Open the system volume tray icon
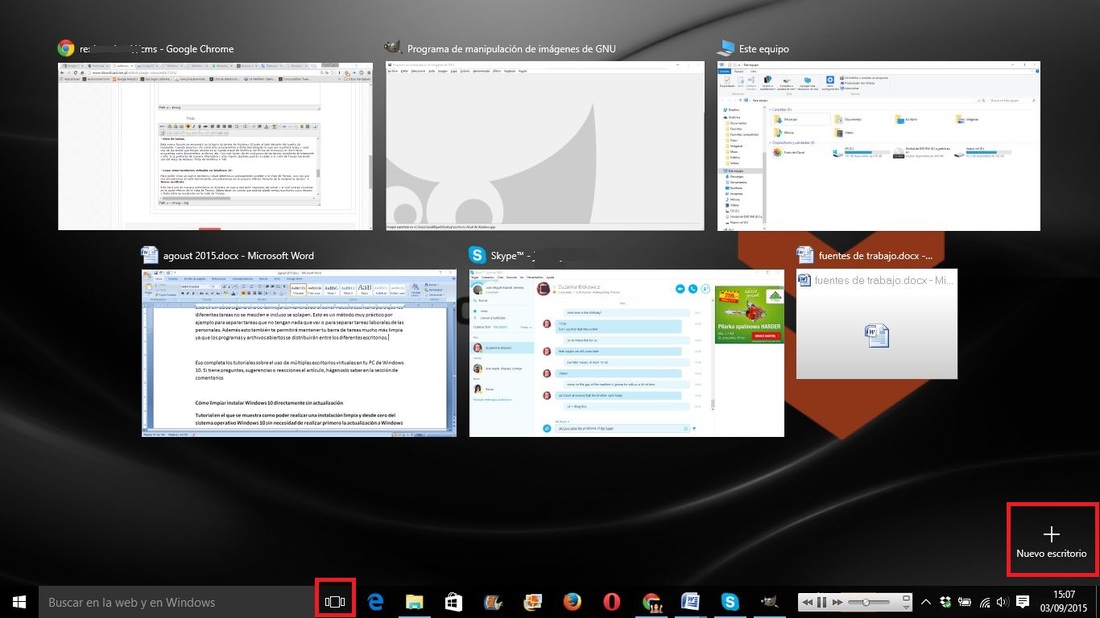 click(x=1003, y=602)
